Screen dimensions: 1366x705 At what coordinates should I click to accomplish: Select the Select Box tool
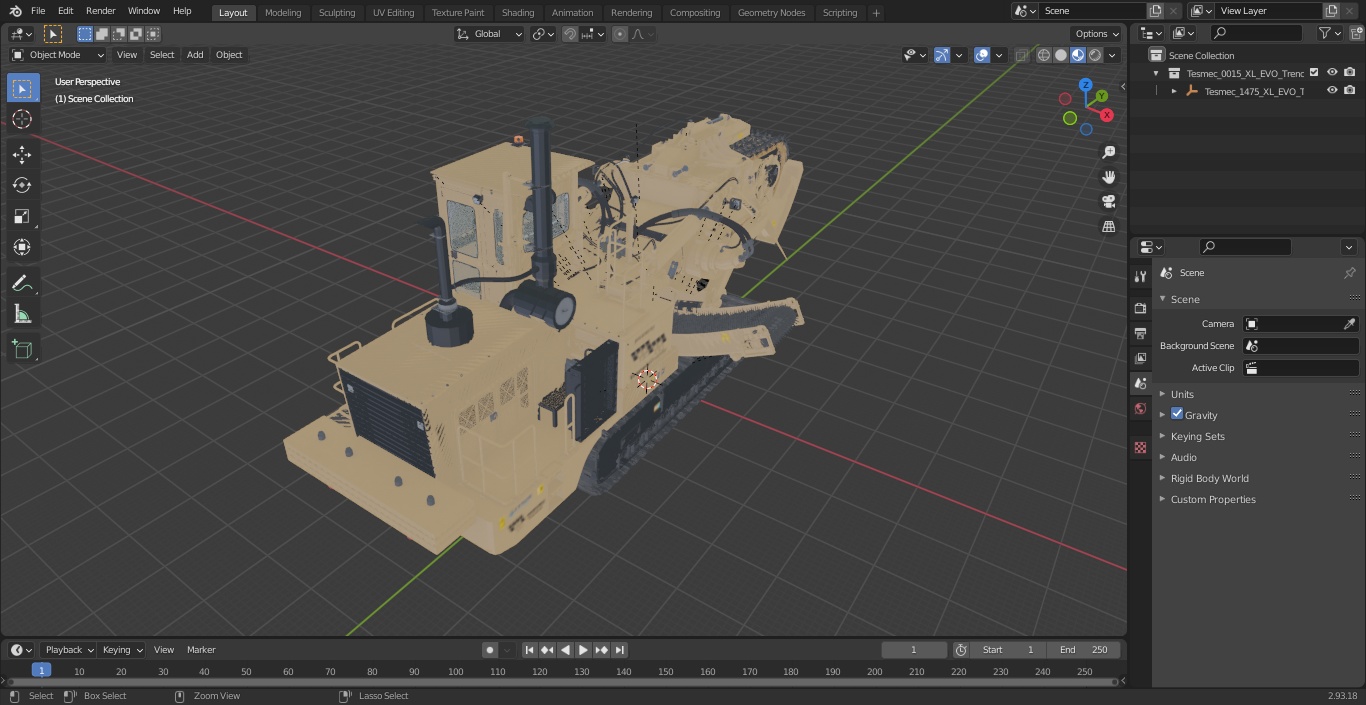click(22, 88)
